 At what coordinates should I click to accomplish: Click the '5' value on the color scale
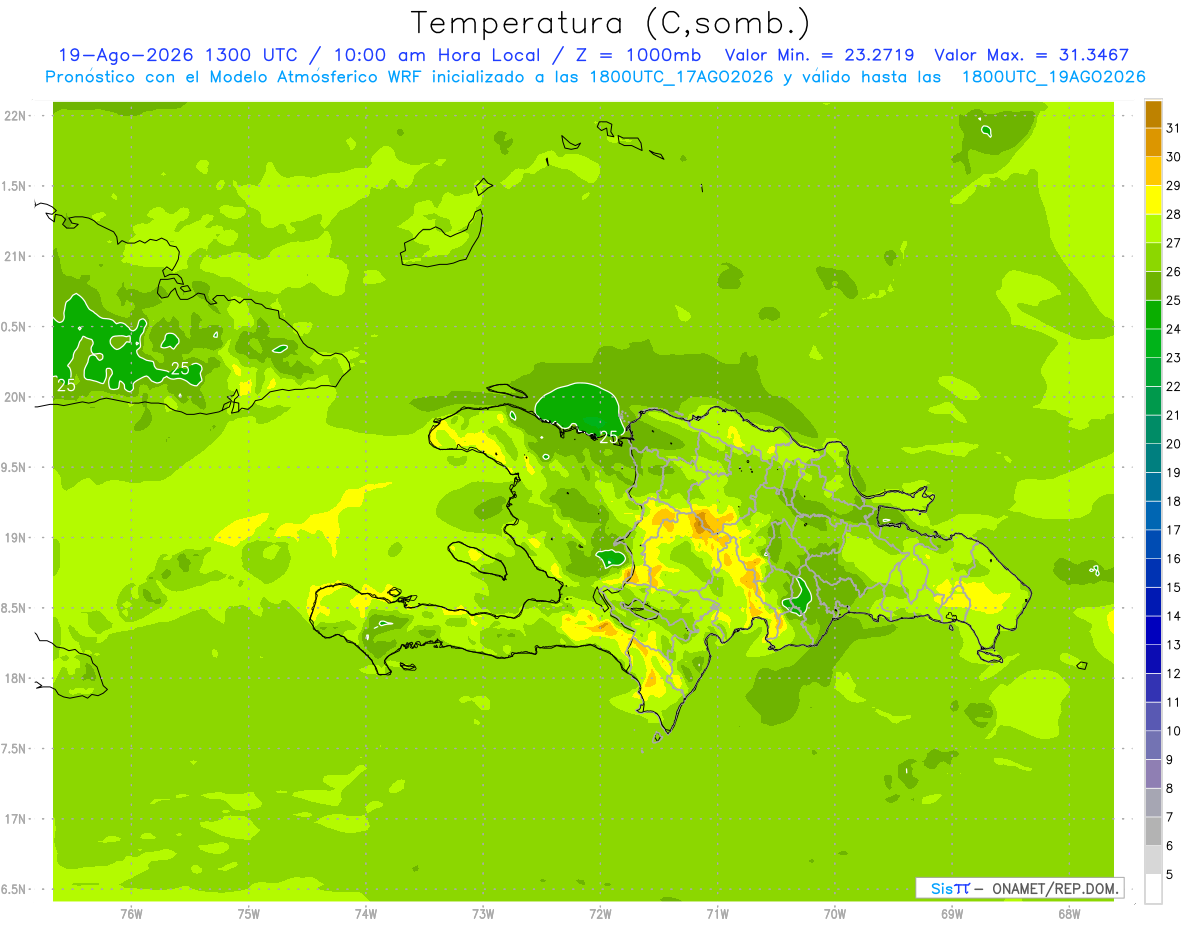pyautogui.click(x=1170, y=874)
